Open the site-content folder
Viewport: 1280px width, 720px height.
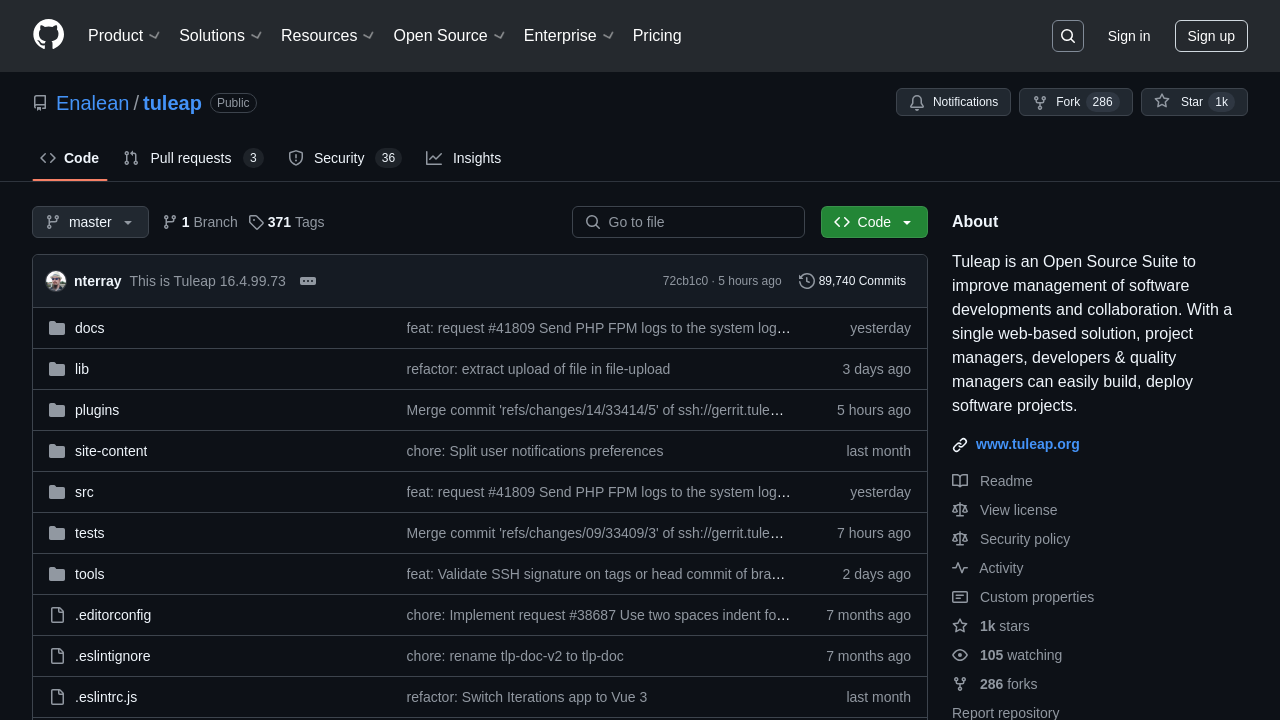tap(111, 451)
